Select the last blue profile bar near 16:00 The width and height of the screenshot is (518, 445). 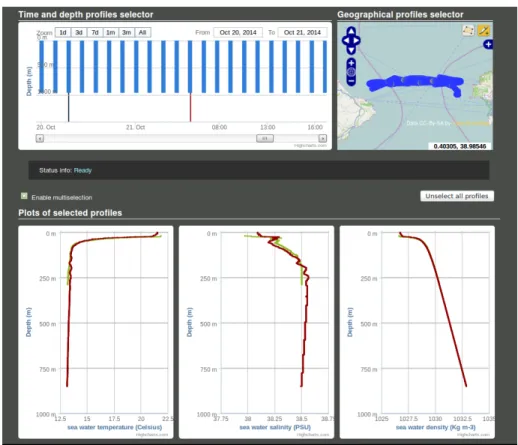325,67
